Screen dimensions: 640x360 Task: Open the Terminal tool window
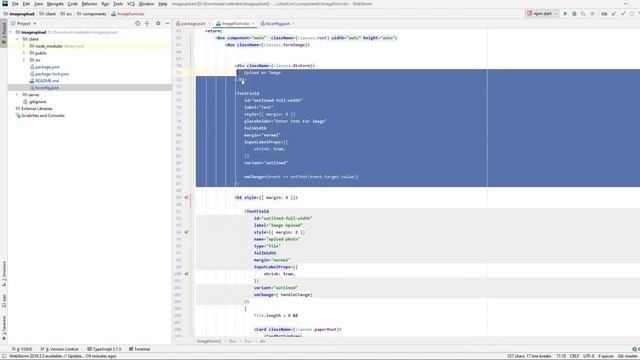coord(139,349)
